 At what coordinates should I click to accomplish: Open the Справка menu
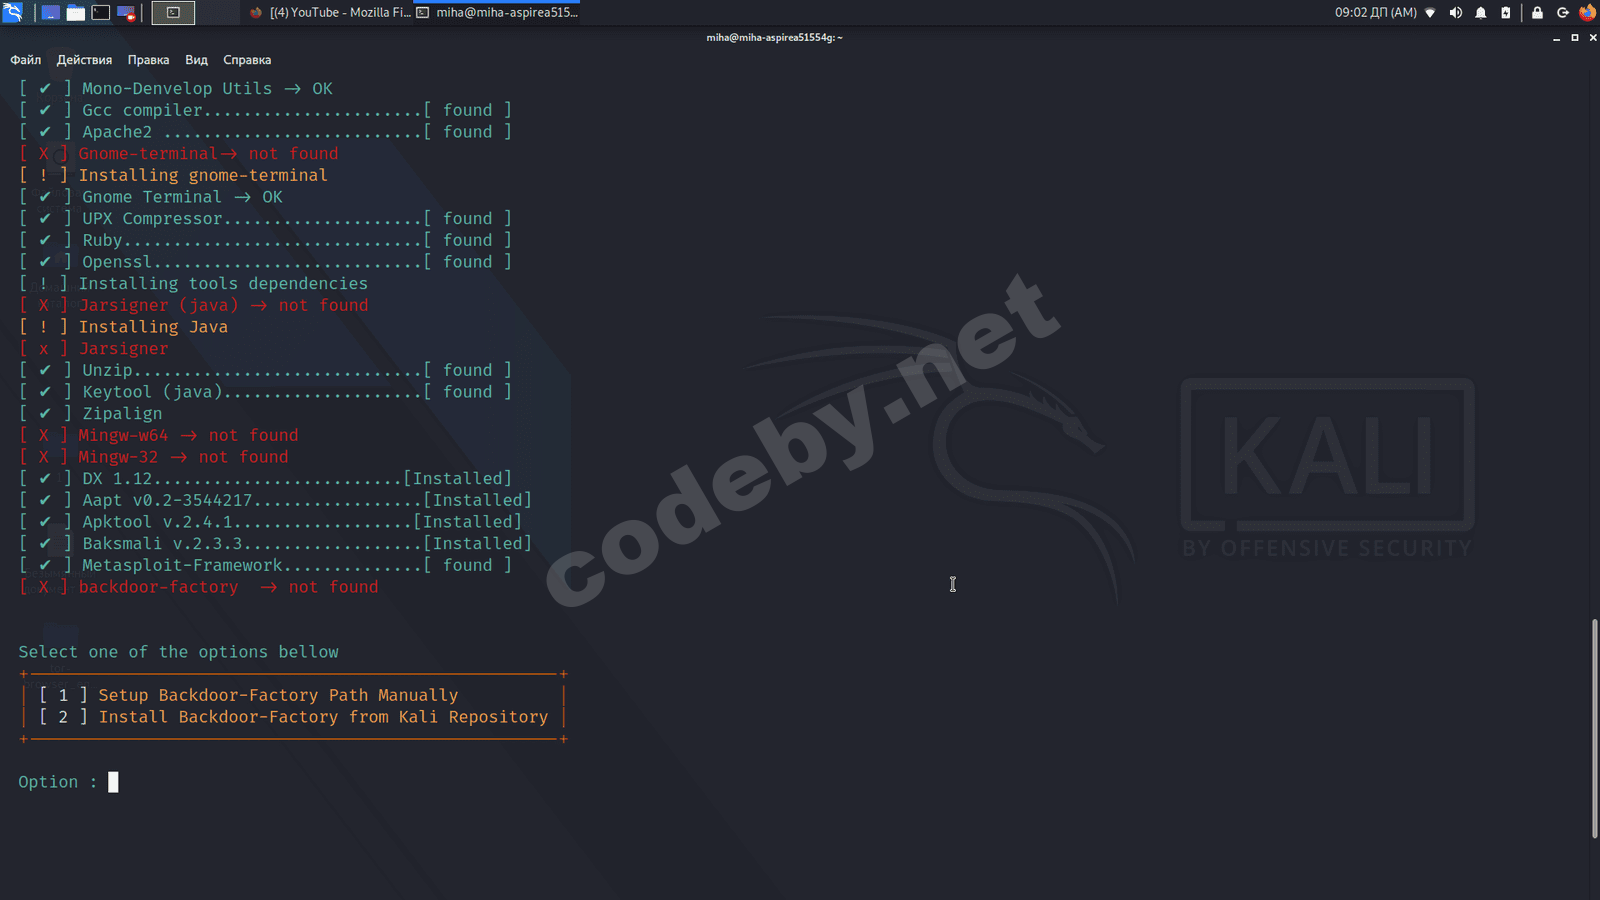coord(247,60)
